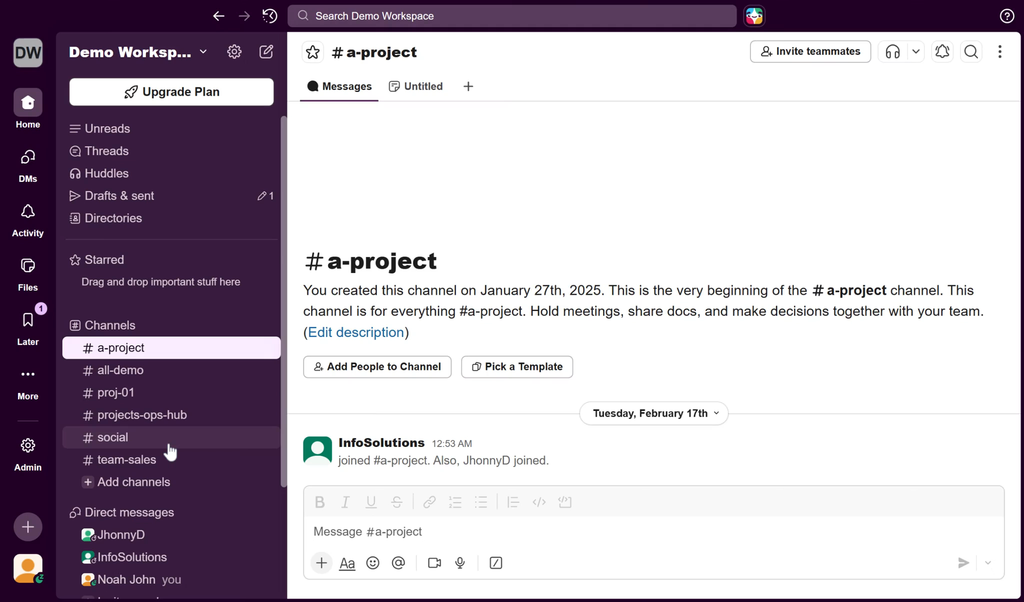Screen dimensions: 1024x602
Task: Open the emoji picker in composer
Action: coord(373,563)
